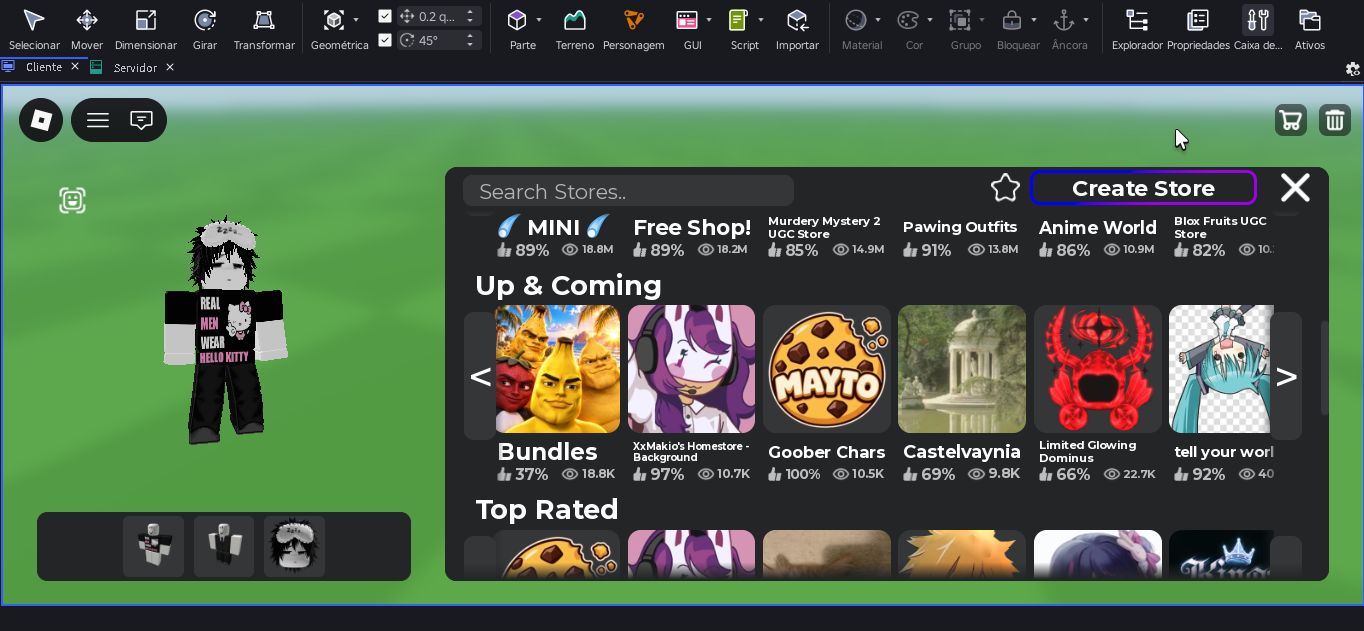Screen dimensions: 1364x631
Task: Open the Caixa de ferramentas
Action: click(x=1258, y=20)
